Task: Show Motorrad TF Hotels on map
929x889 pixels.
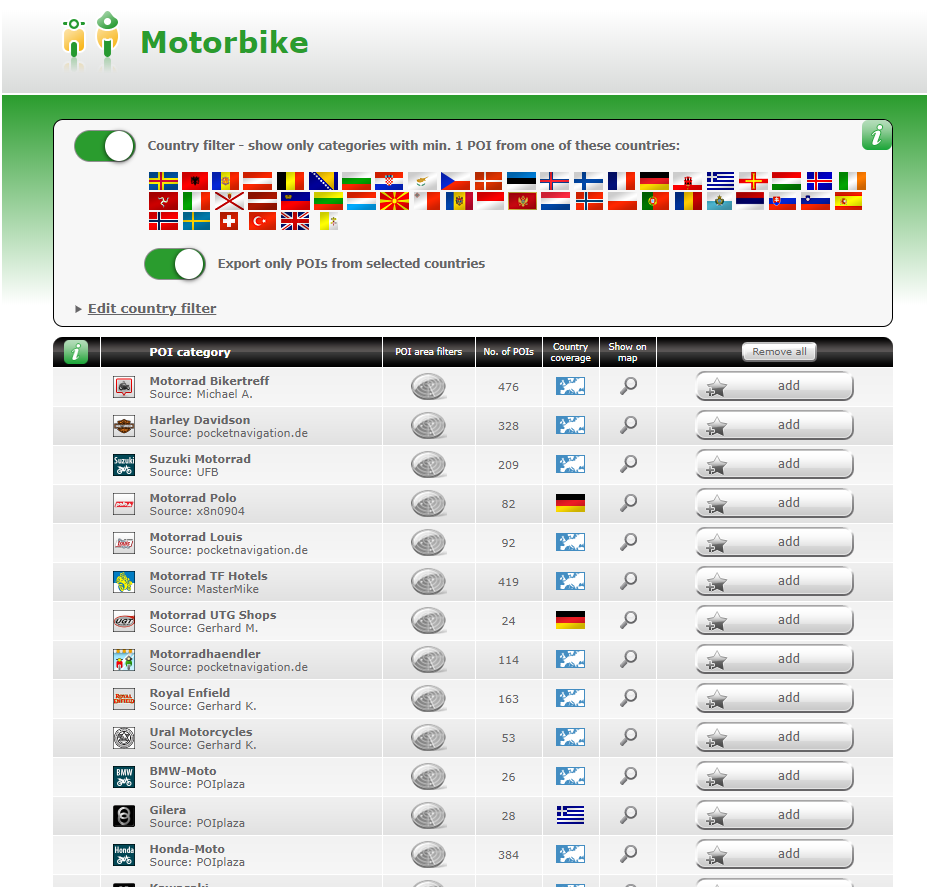Action: [628, 581]
